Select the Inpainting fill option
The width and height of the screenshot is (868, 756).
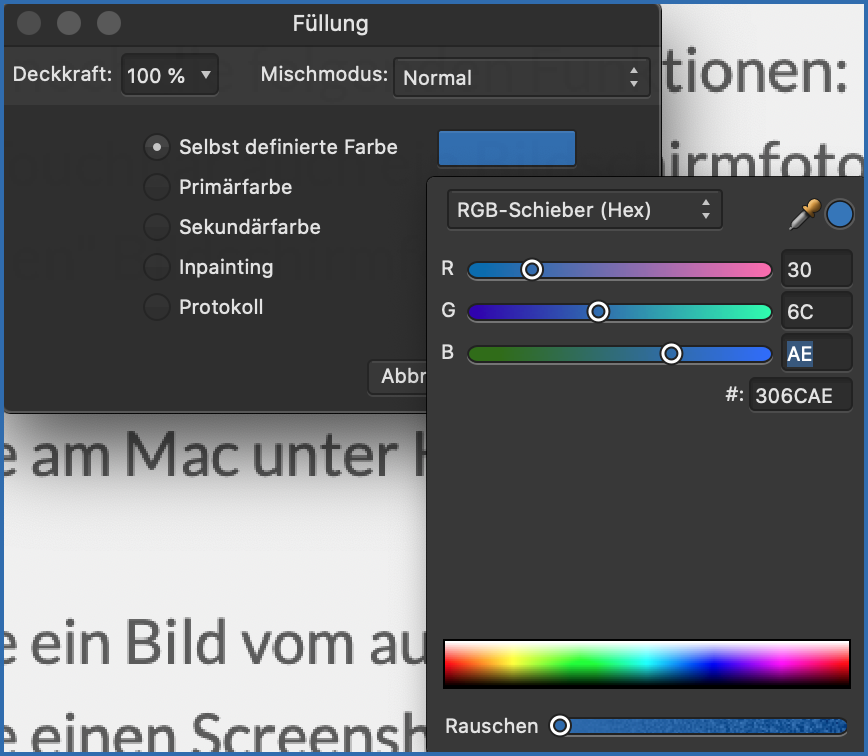click(x=156, y=267)
